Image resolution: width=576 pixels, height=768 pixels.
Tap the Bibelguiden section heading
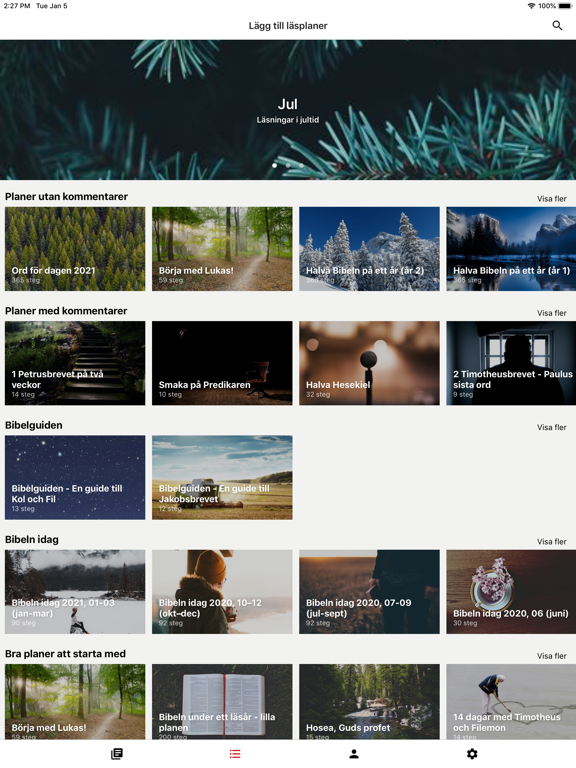tap(34, 425)
